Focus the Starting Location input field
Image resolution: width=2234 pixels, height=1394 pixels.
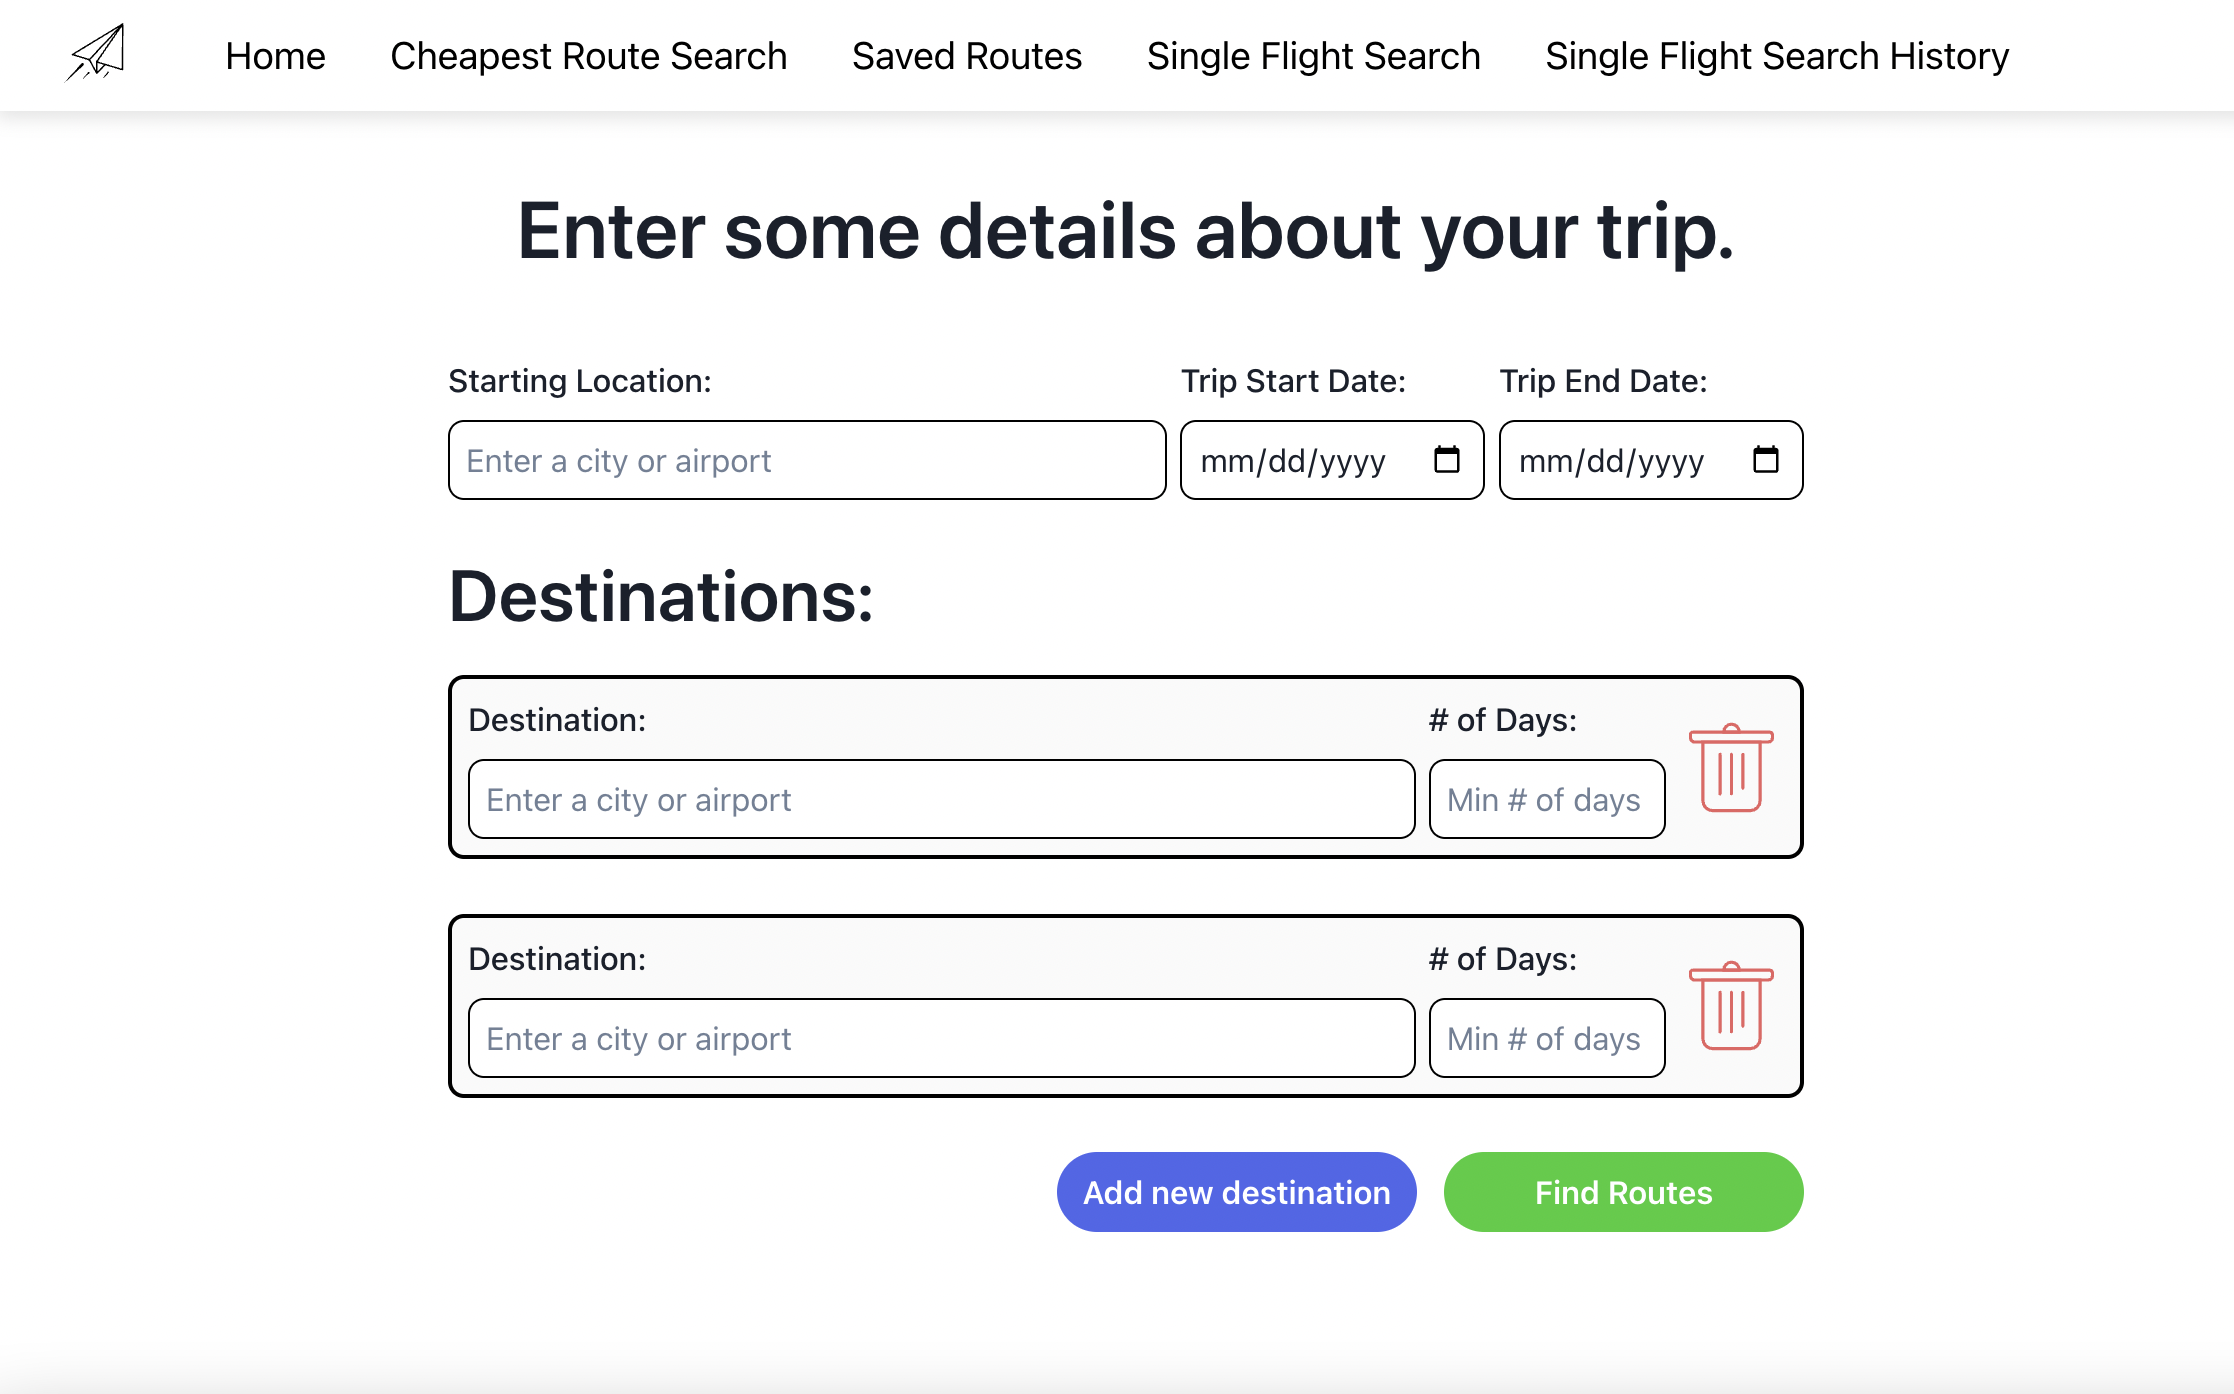806,460
